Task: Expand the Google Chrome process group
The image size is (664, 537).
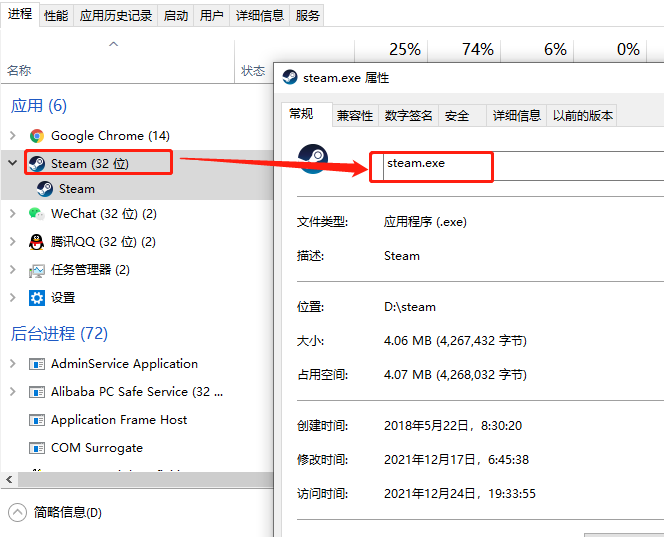Action: (x=13, y=136)
